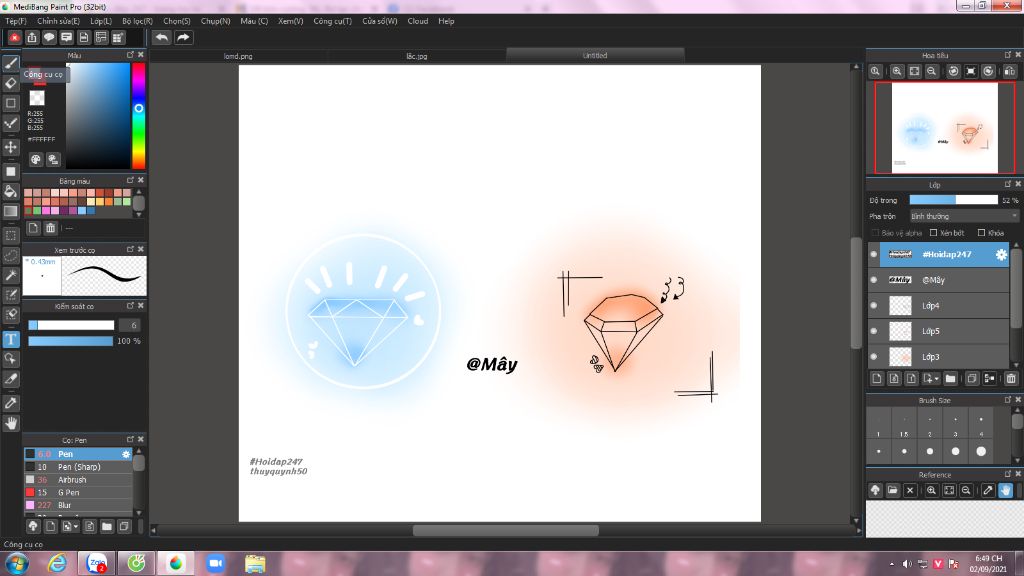Open the Zoom app from taskbar
Screen dimensions: 1024x576
click(x=215, y=563)
